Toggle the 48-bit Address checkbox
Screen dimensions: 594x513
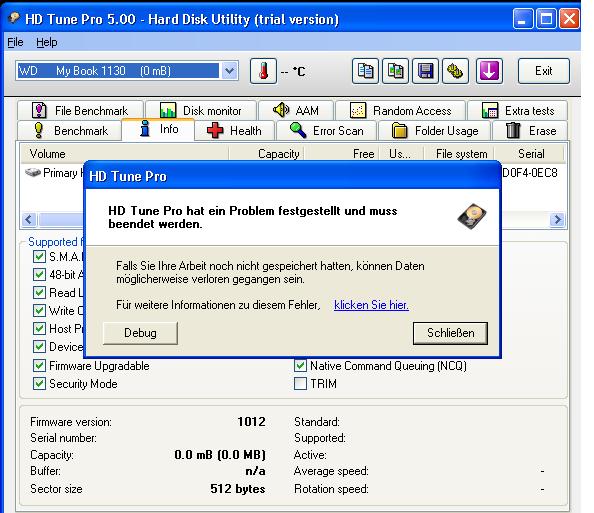[x=39, y=274]
